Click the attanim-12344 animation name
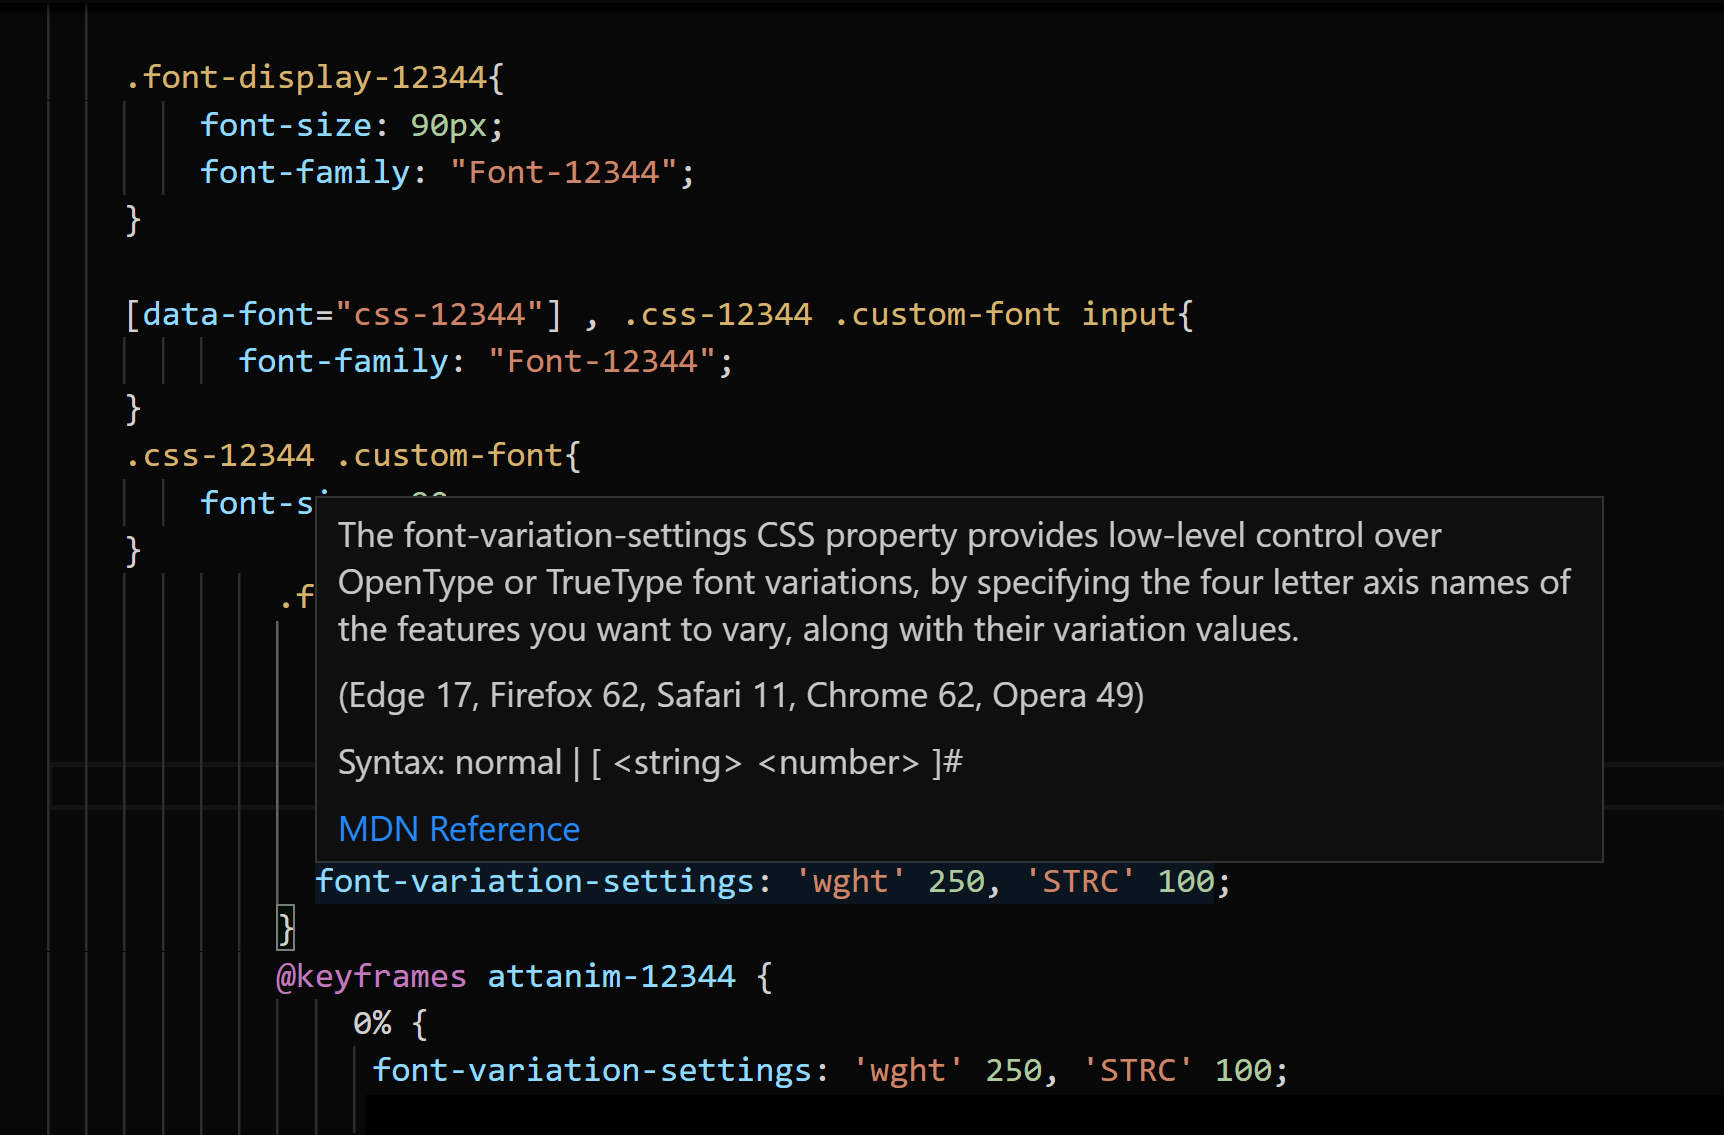 click(611, 976)
